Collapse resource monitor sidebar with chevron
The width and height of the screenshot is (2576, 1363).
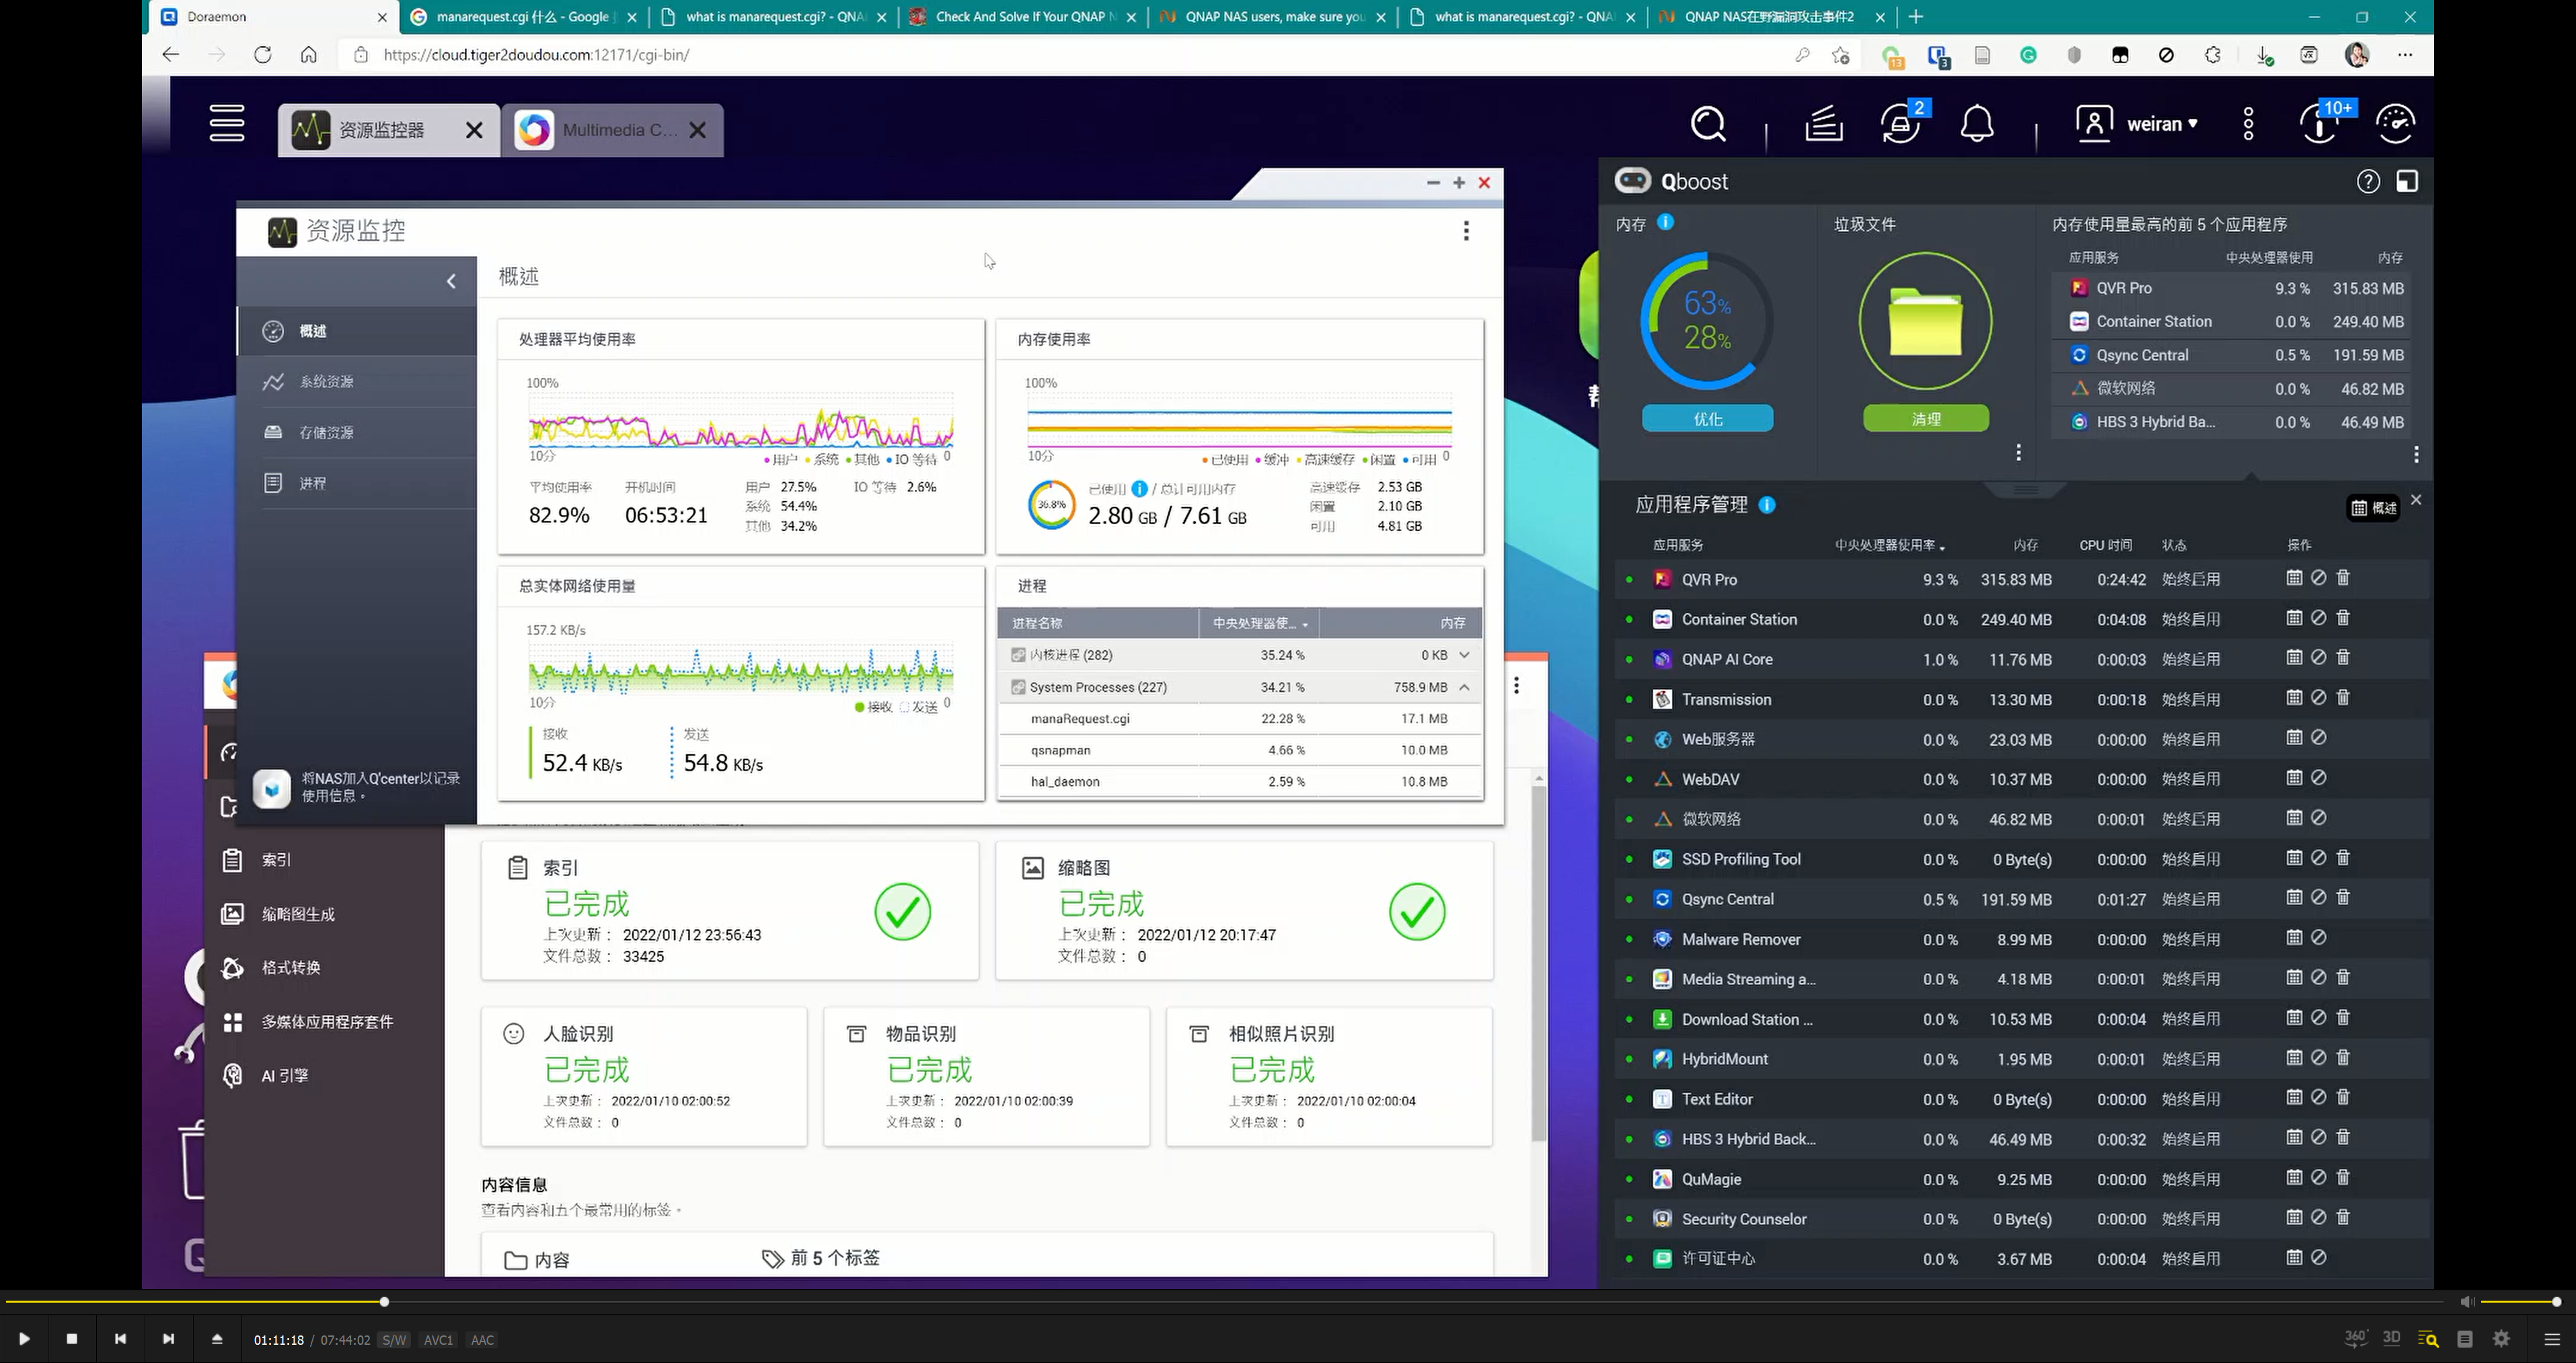point(451,281)
